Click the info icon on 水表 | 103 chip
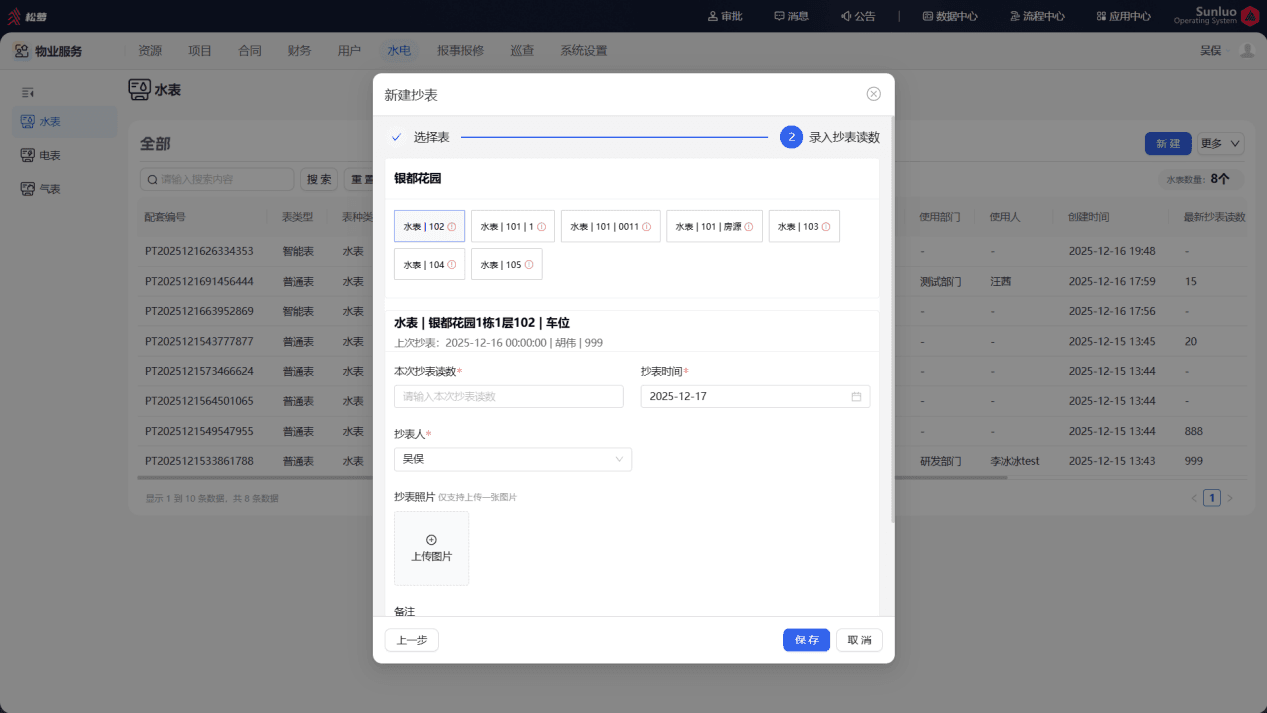Image resolution: width=1267 pixels, height=713 pixels. coord(826,227)
